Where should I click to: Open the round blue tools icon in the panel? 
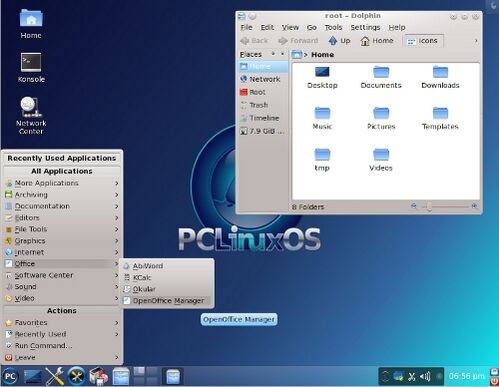tap(76, 376)
